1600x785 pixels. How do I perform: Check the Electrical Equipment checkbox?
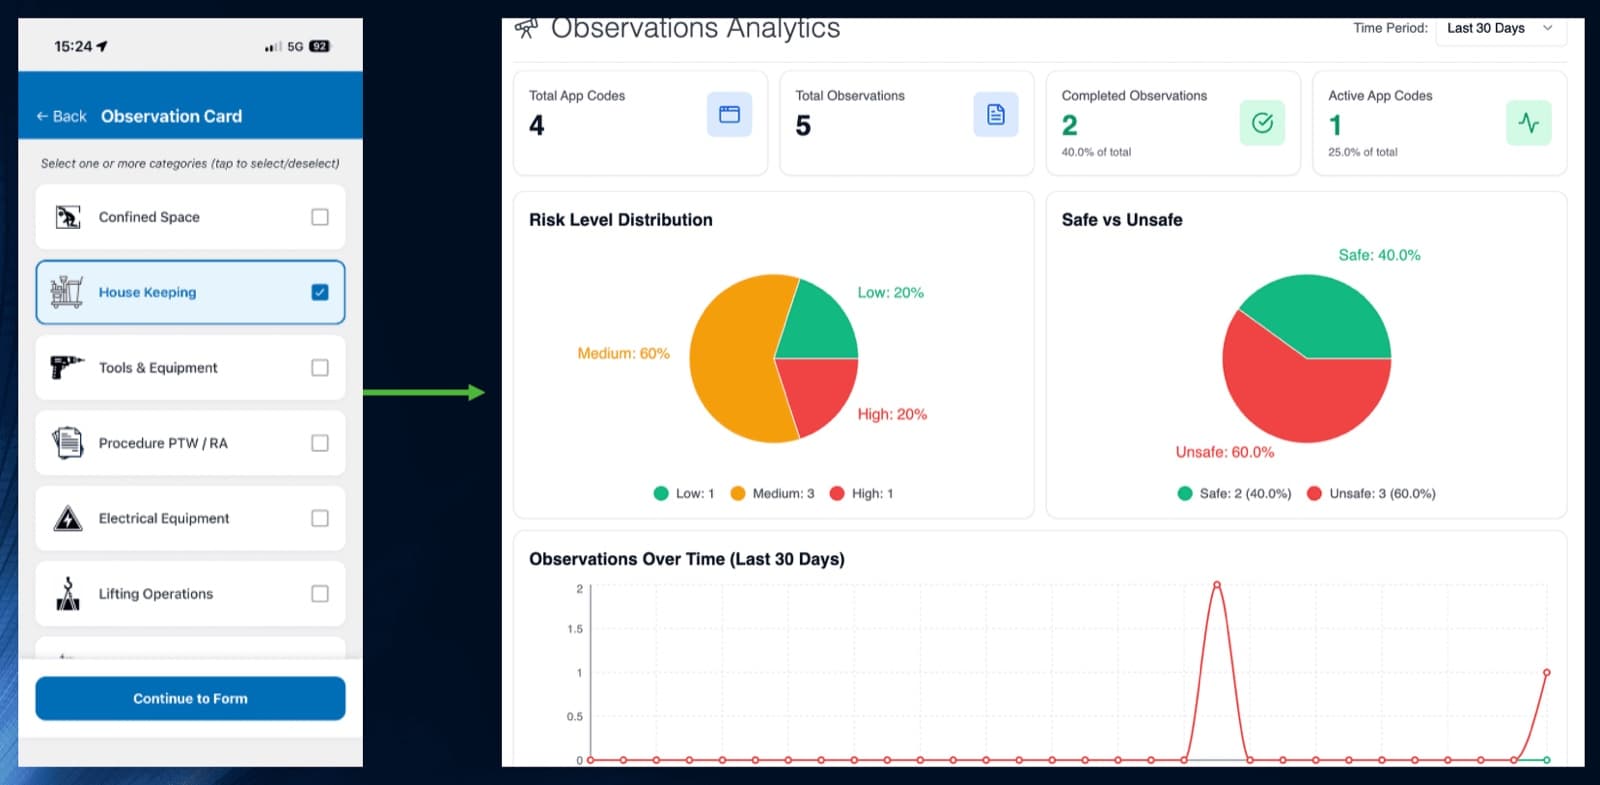point(320,518)
